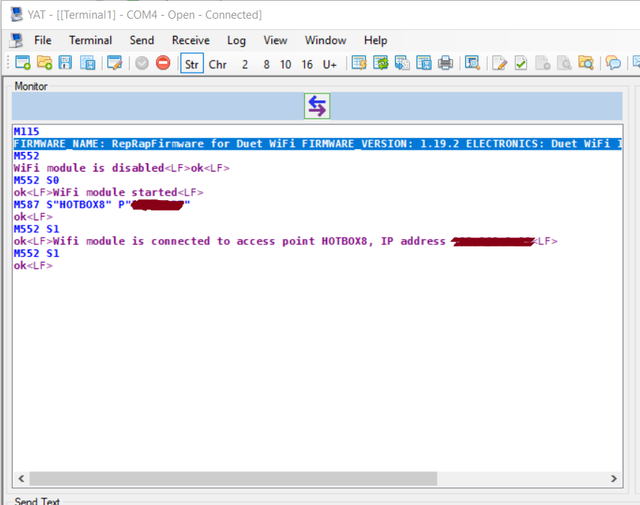Click 'WiFi module is disabled' line
640x505 pixels.
coord(122,168)
